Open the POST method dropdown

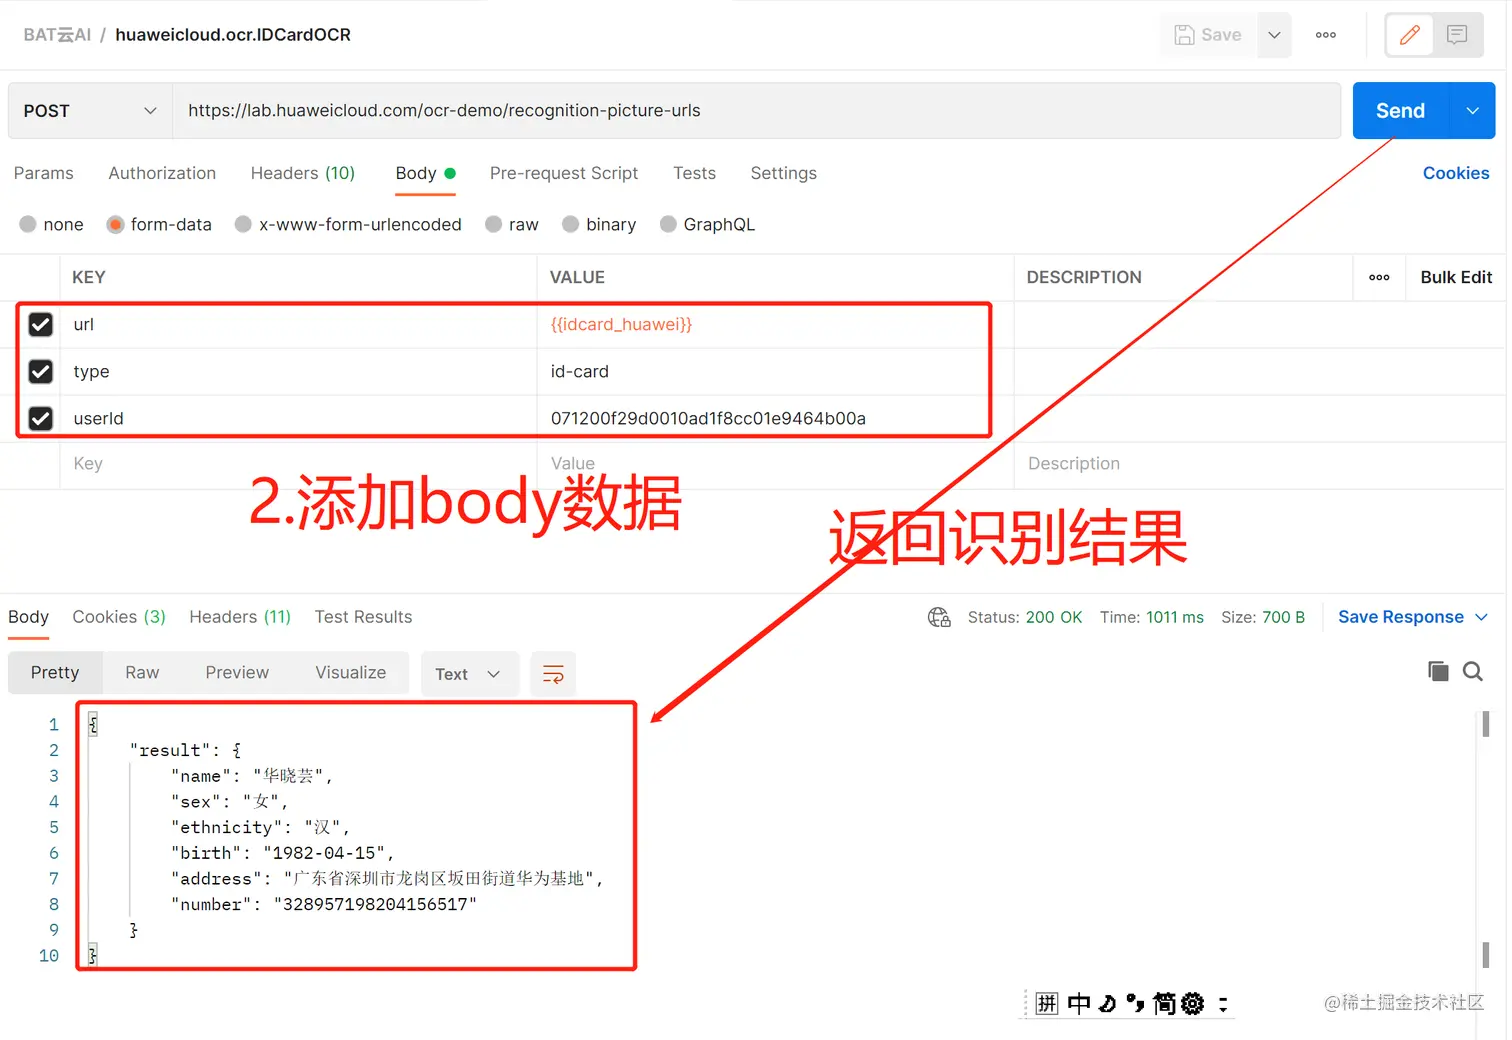(x=90, y=111)
